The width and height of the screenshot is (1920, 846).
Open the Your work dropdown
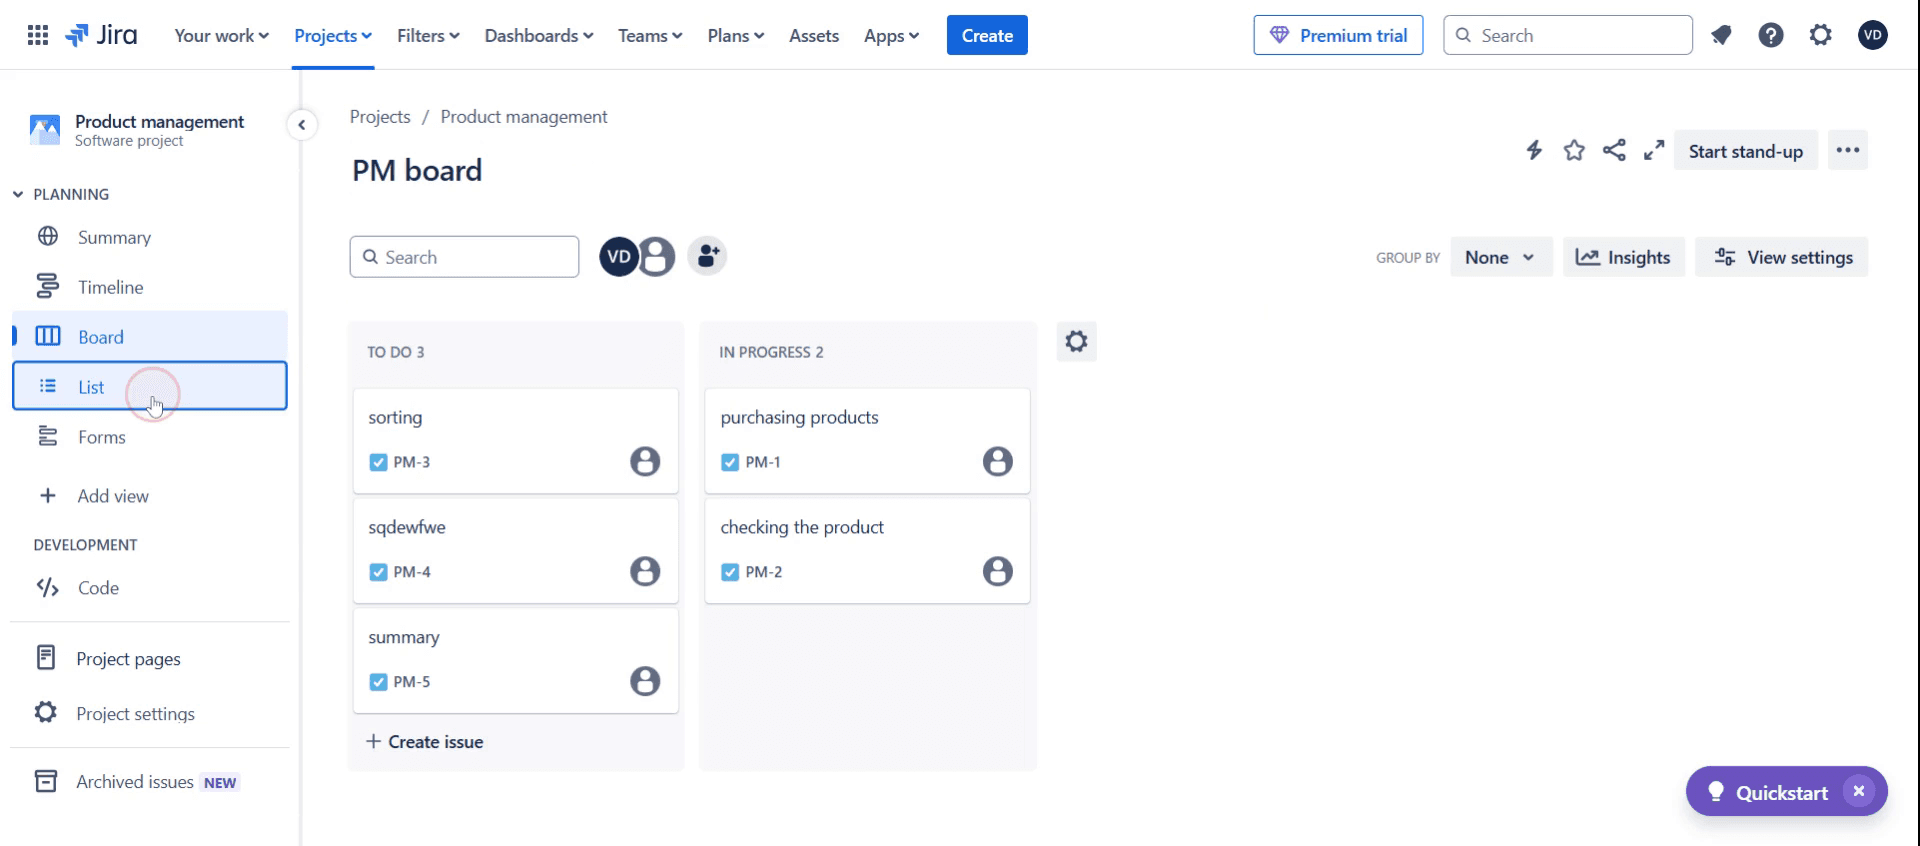pyautogui.click(x=221, y=36)
